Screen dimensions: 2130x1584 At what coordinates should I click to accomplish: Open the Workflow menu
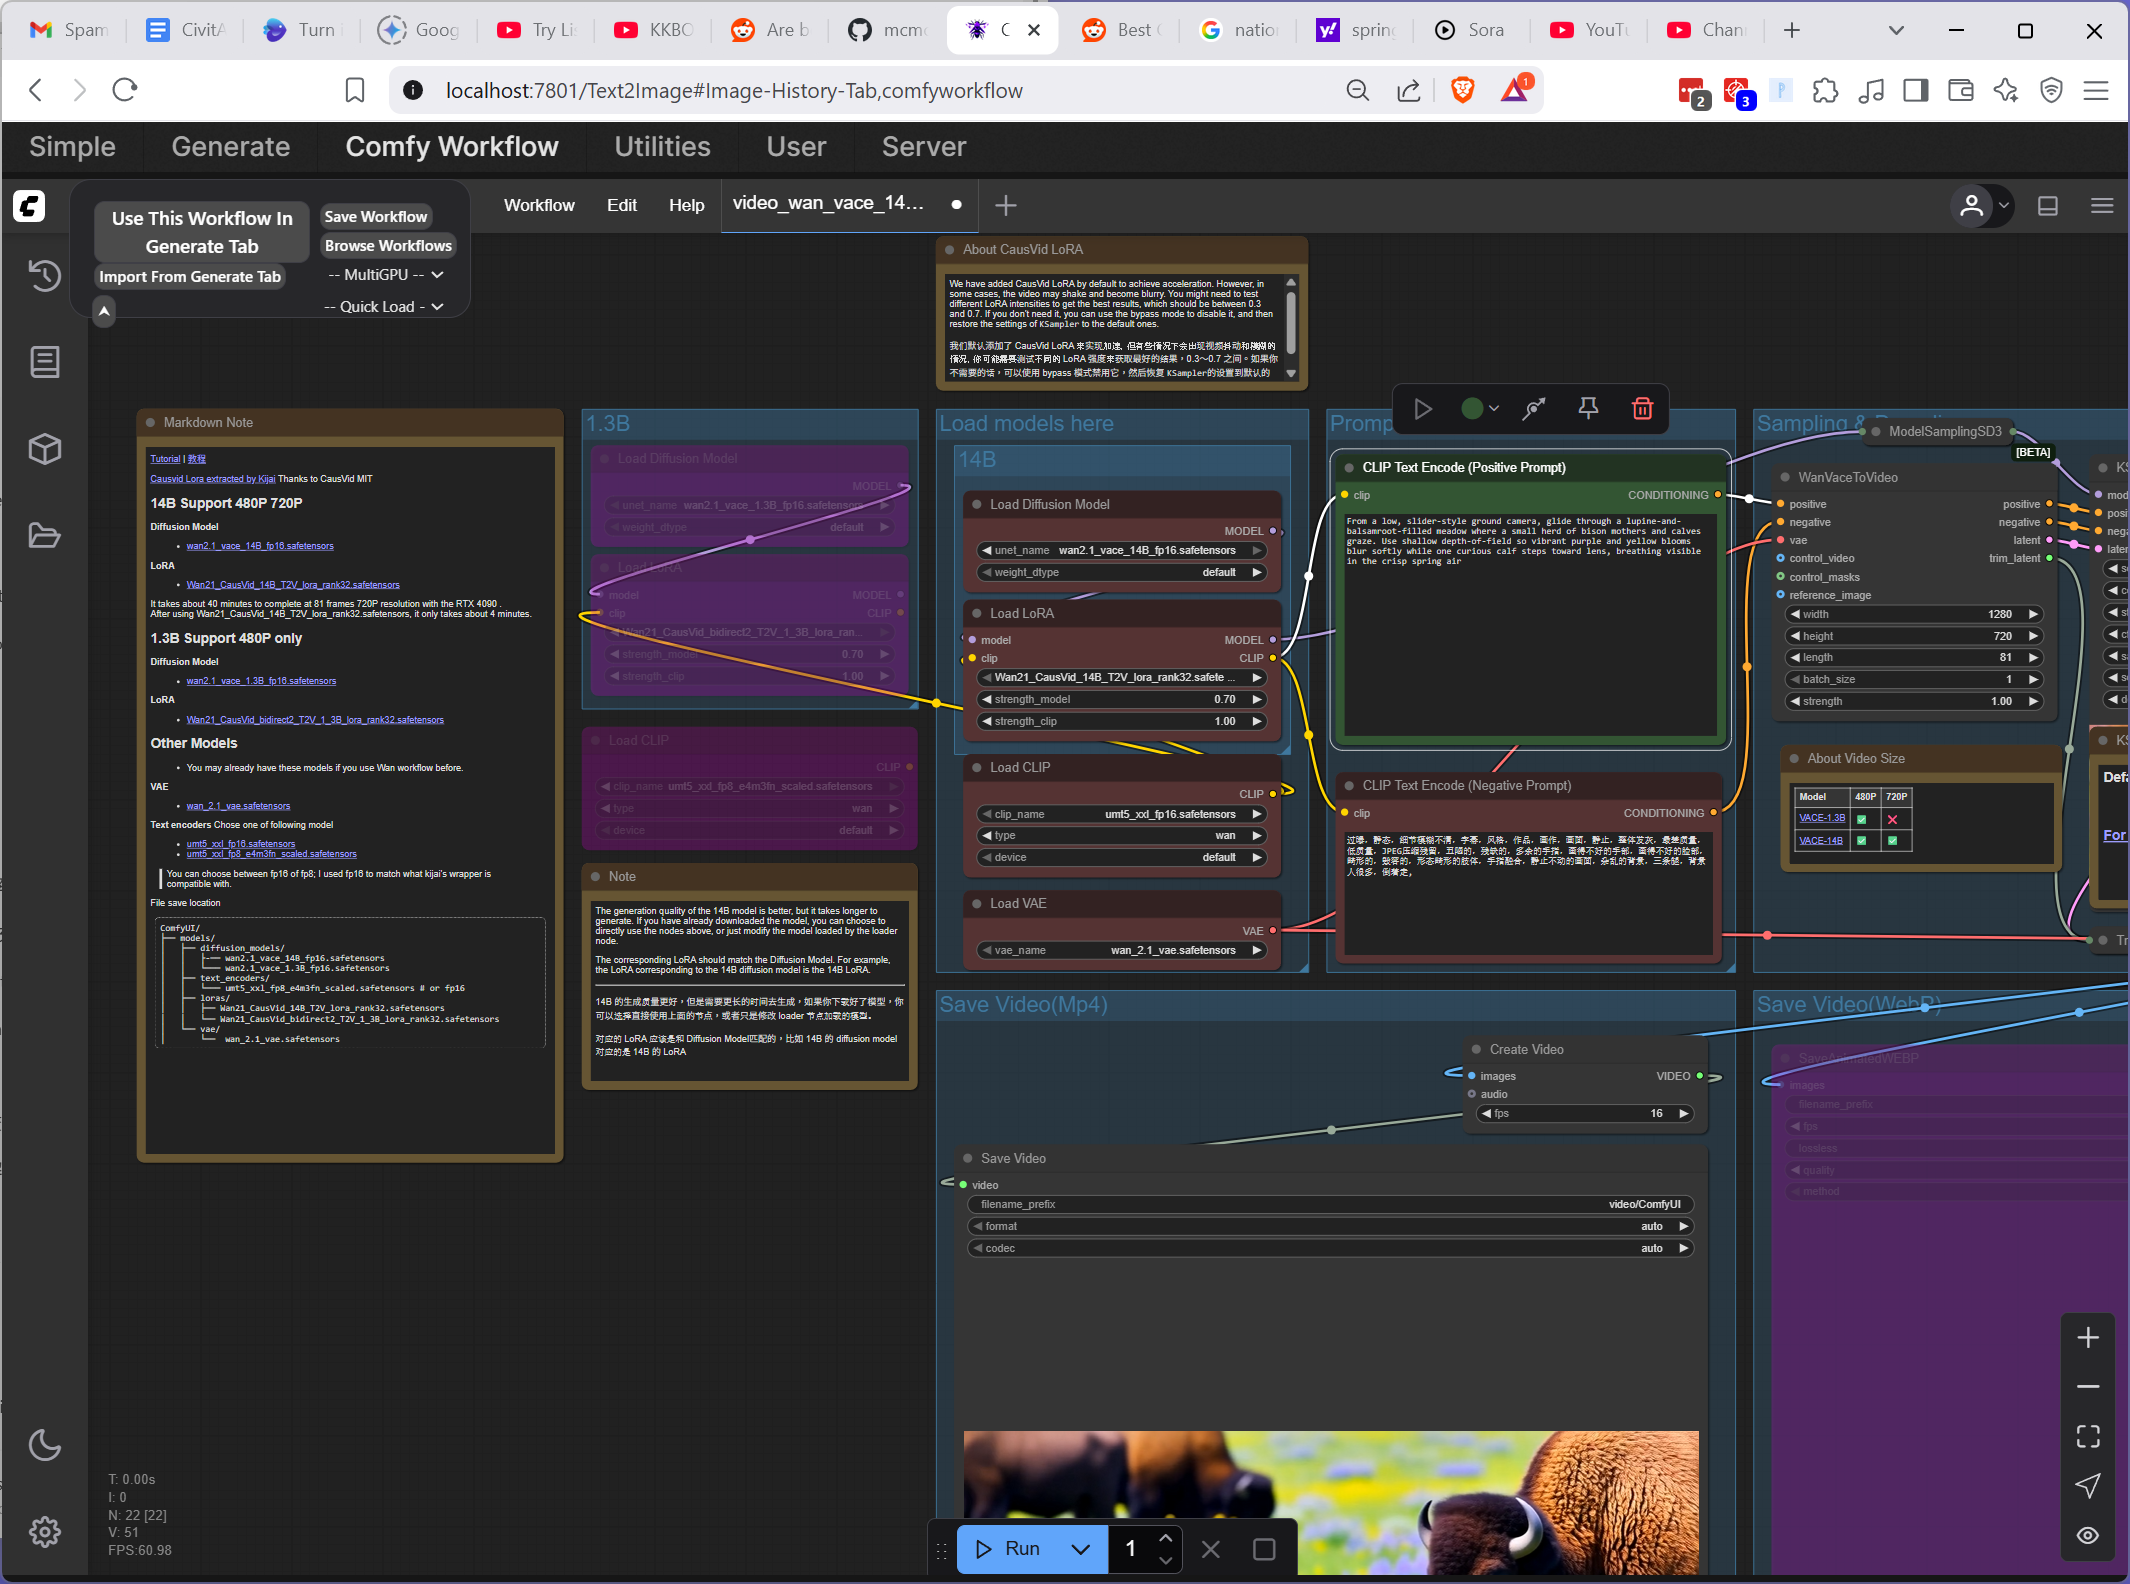tap(539, 205)
